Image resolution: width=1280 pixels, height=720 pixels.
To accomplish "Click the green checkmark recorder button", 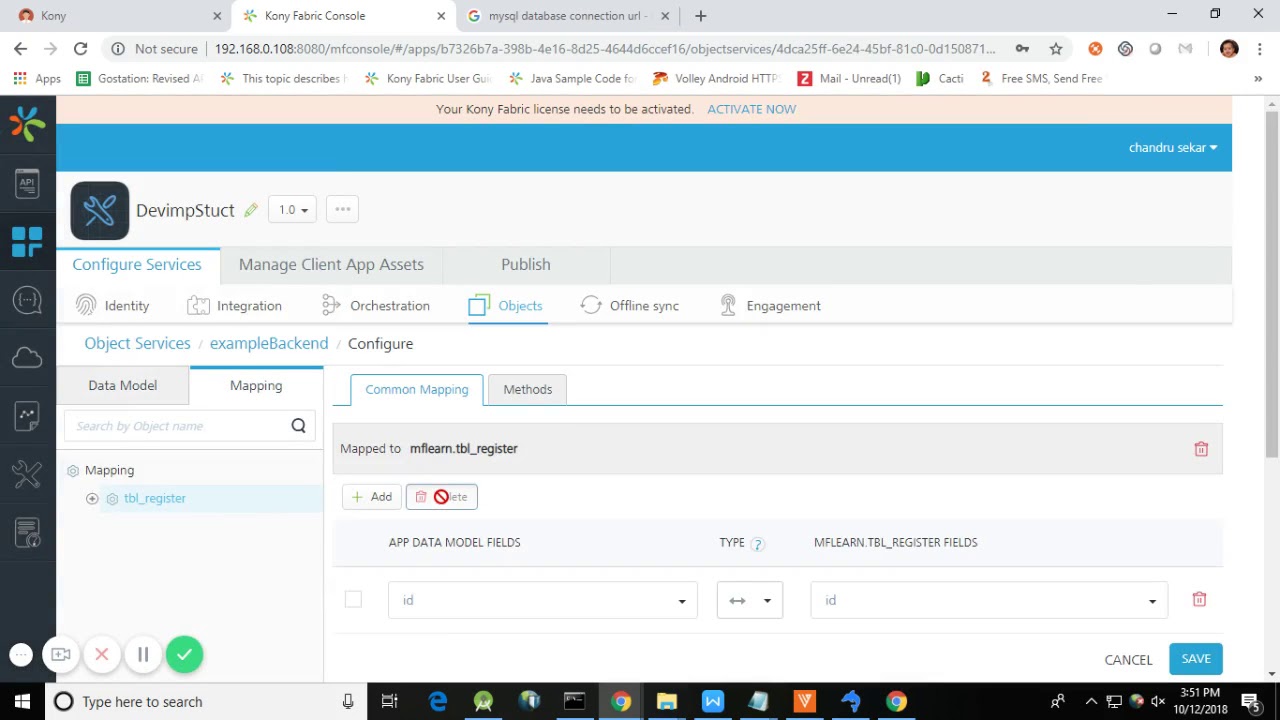I will (184, 655).
